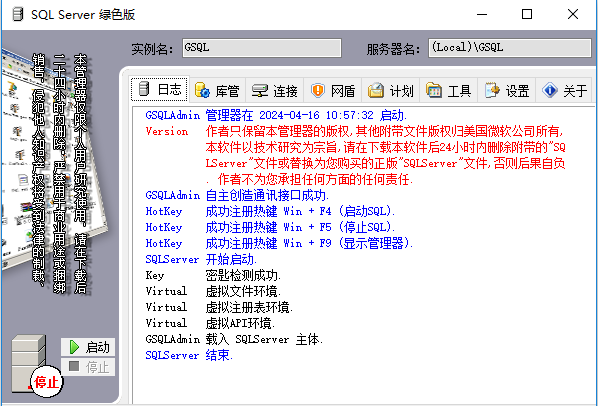The width and height of the screenshot is (598, 406).
Task: Open the 连接 connection tab
Action: (x=275, y=91)
